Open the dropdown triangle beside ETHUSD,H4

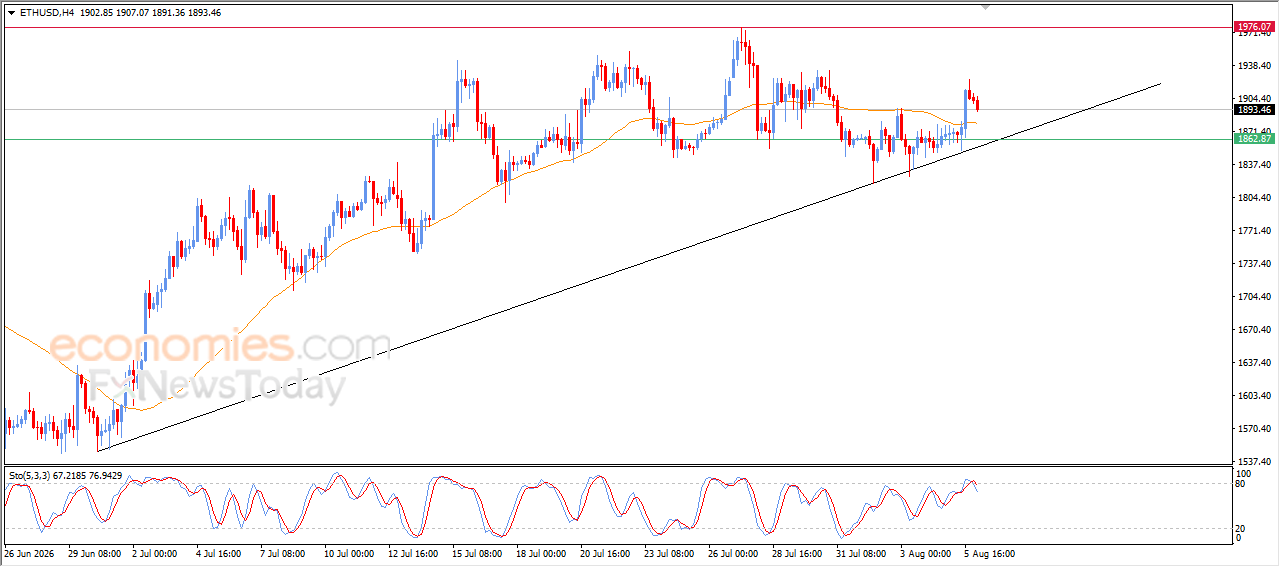tap(12, 13)
